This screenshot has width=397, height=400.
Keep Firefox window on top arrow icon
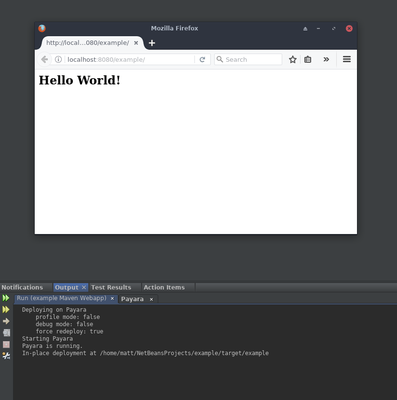pyautogui.click(x=305, y=29)
